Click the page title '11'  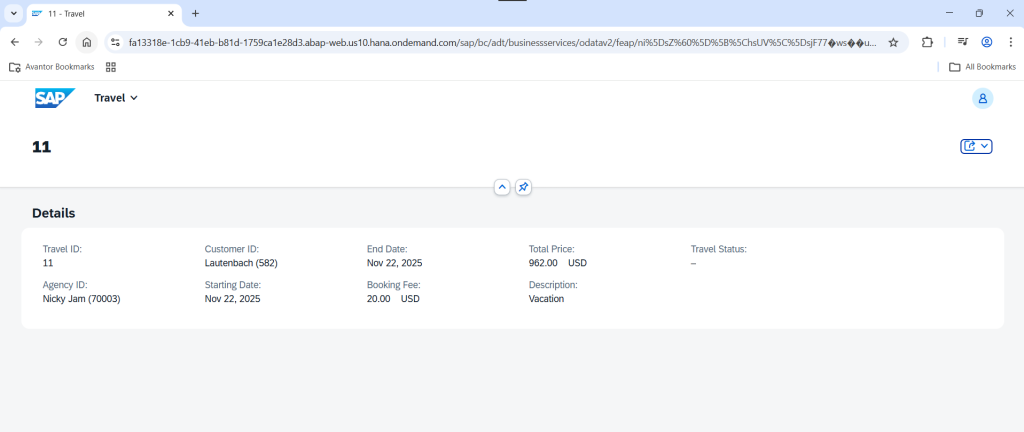(x=42, y=147)
